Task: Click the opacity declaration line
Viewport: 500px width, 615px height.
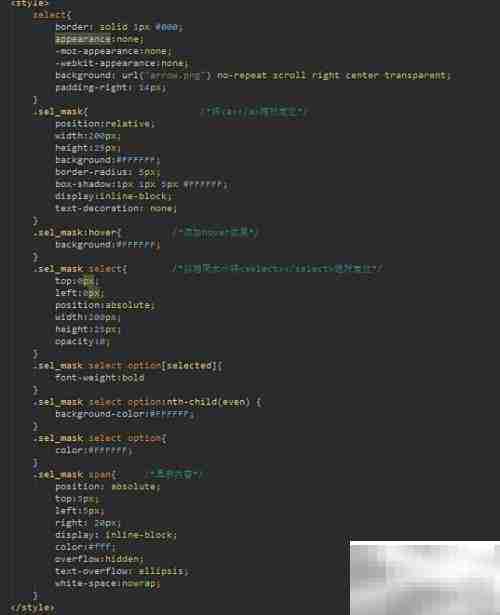Action: [x=83, y=341]
